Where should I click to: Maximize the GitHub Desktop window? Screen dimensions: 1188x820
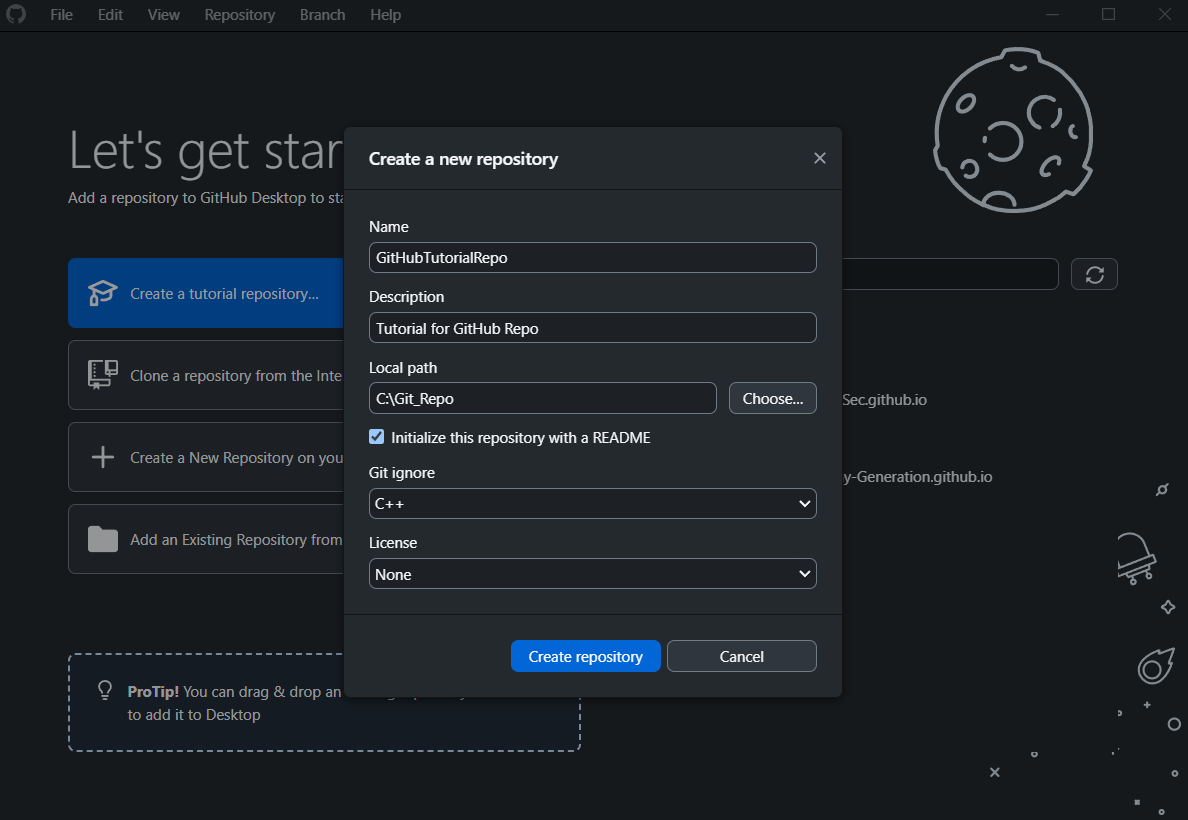click(1108, 14)
